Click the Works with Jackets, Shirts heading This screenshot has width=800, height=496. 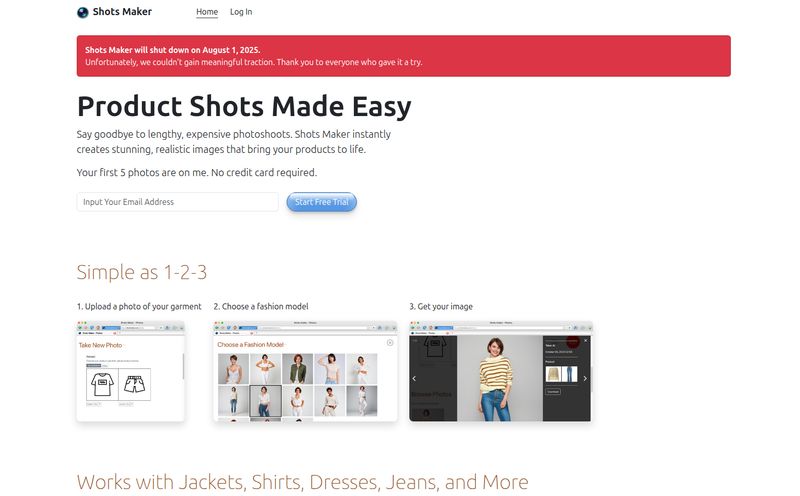[303, 482]
